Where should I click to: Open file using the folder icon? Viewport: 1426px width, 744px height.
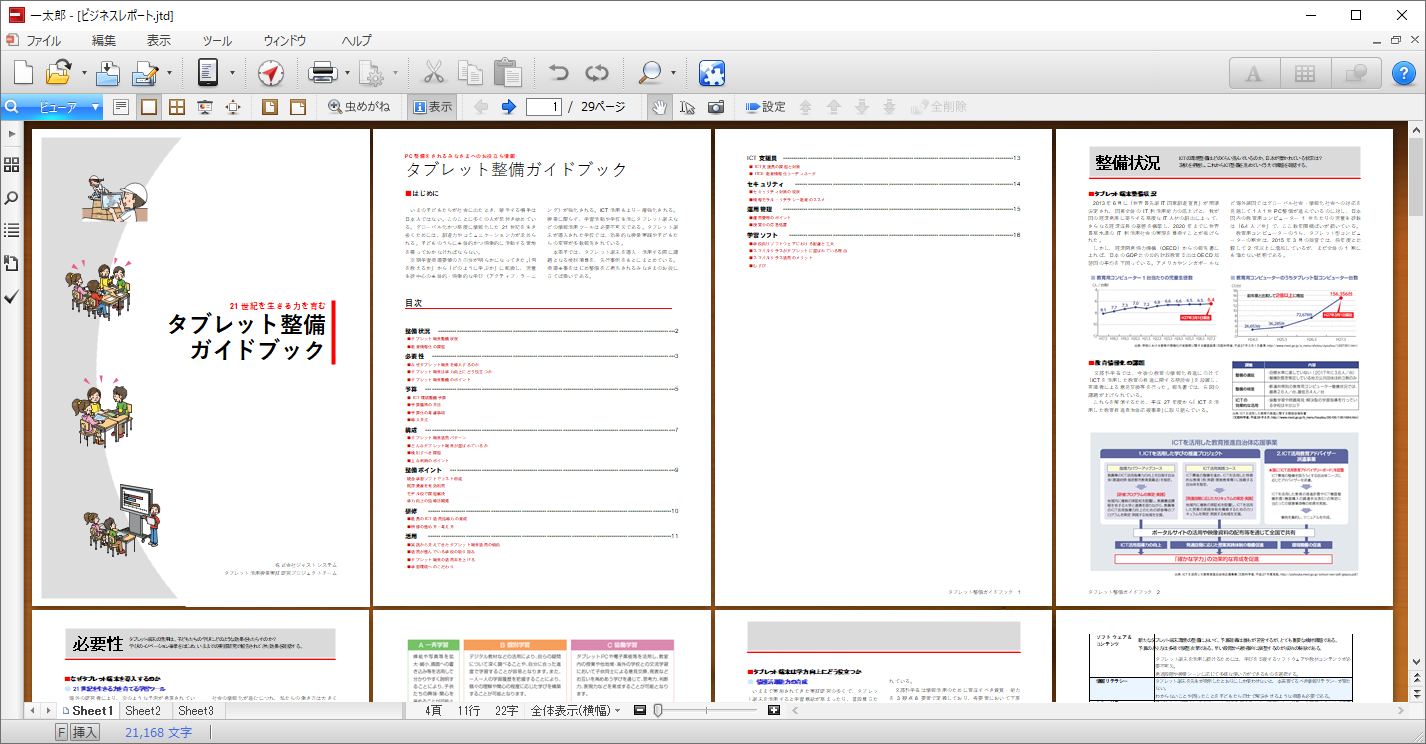[59, 73]
